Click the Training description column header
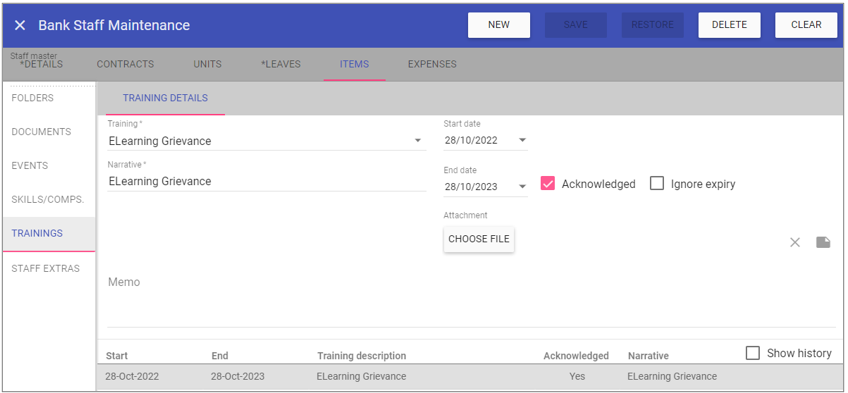This screenshot has height=393, width=848. click(361, 356)
